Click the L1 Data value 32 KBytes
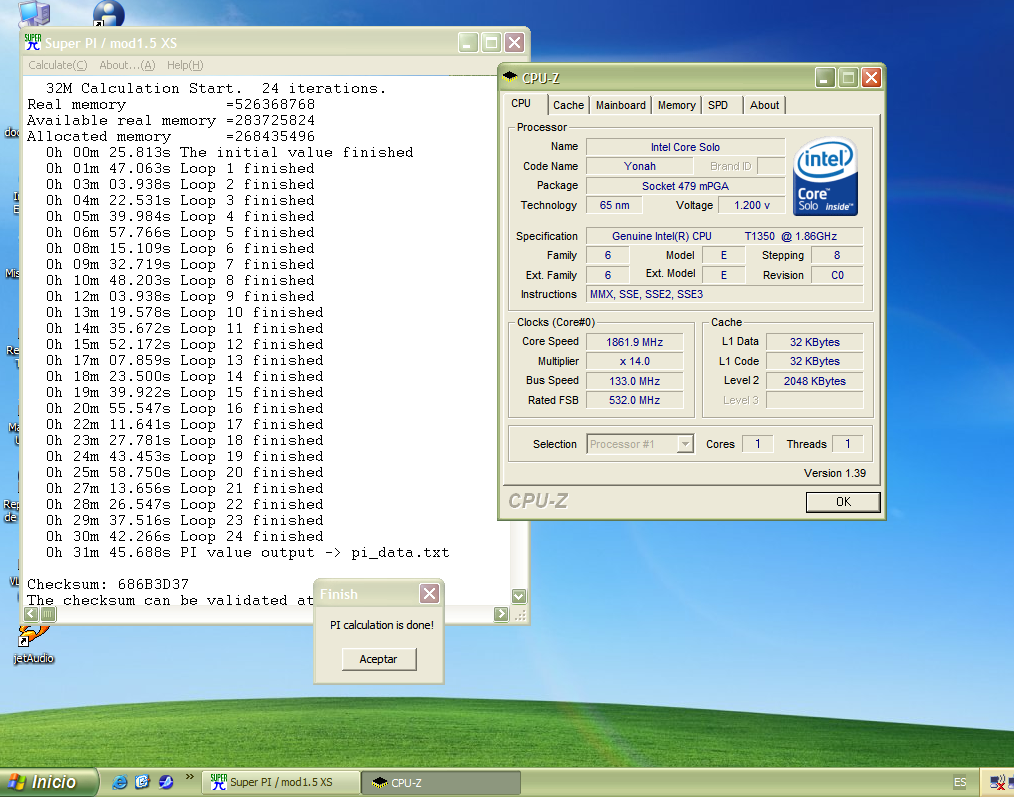 coord(815,342)
